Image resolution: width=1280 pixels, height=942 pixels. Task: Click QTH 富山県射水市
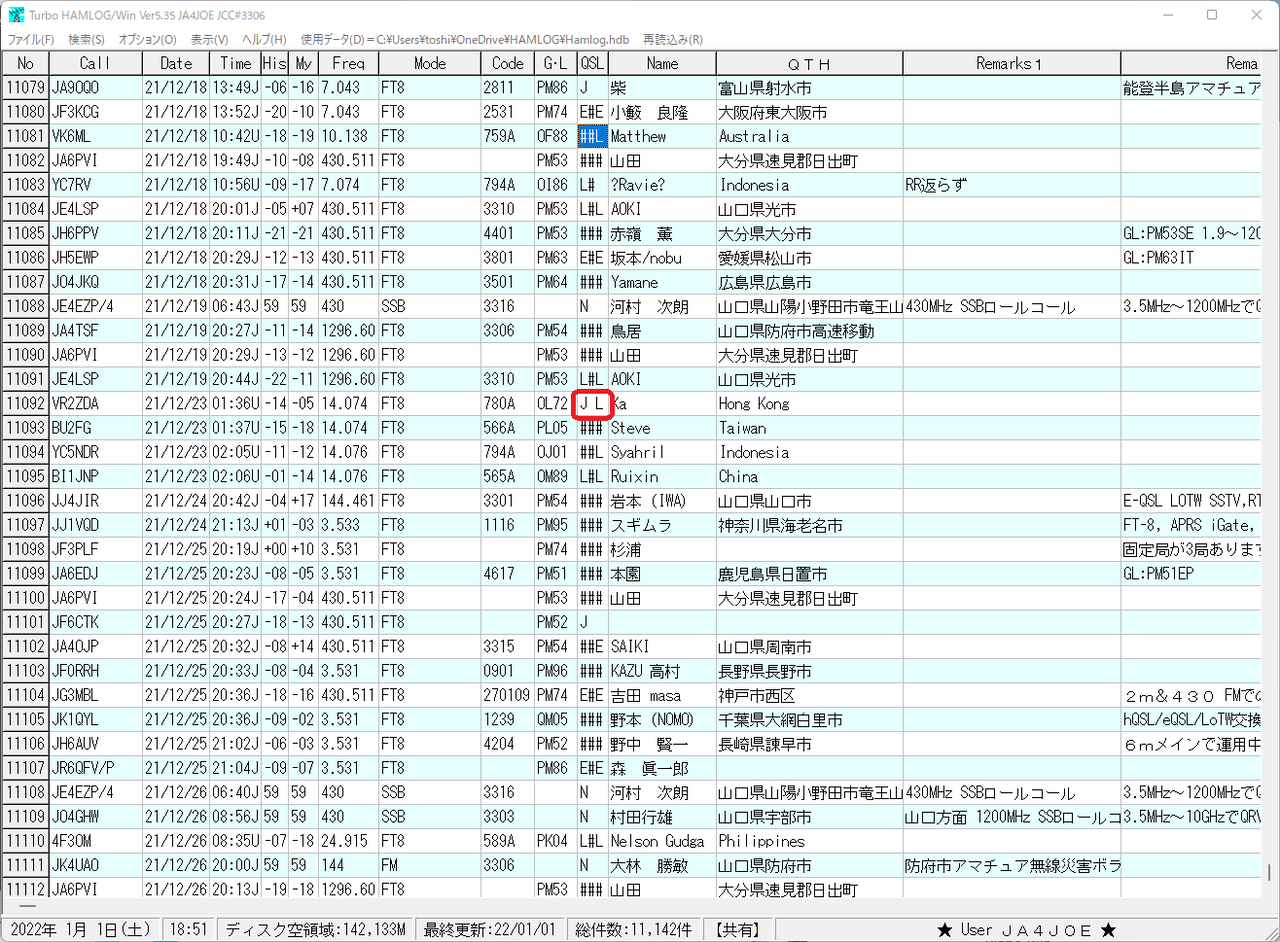765,88
